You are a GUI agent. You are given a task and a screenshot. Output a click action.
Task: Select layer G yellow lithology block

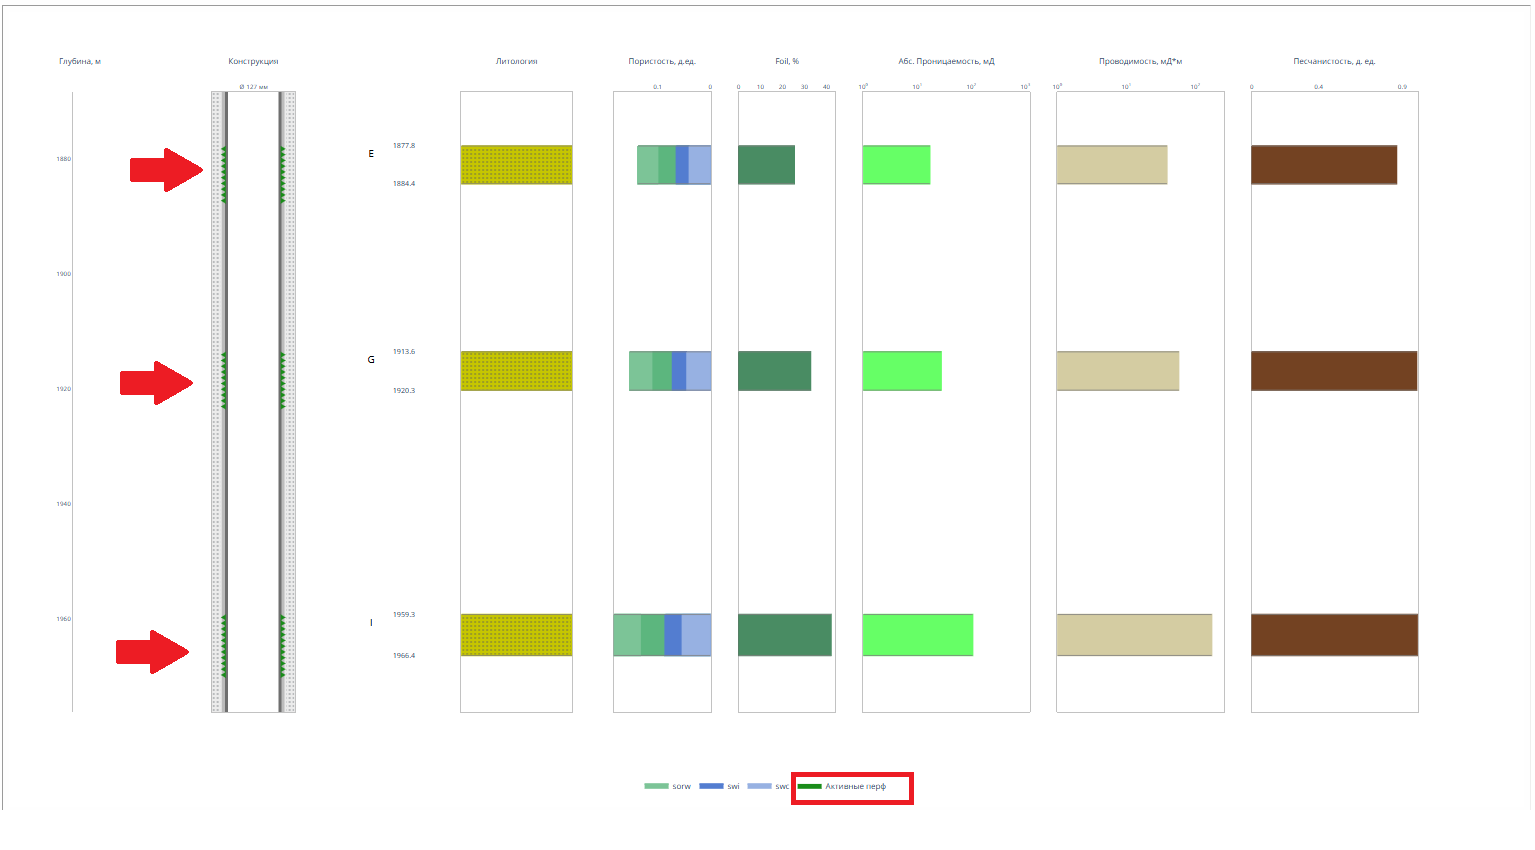pyautogui.click(x=516, y=371)
